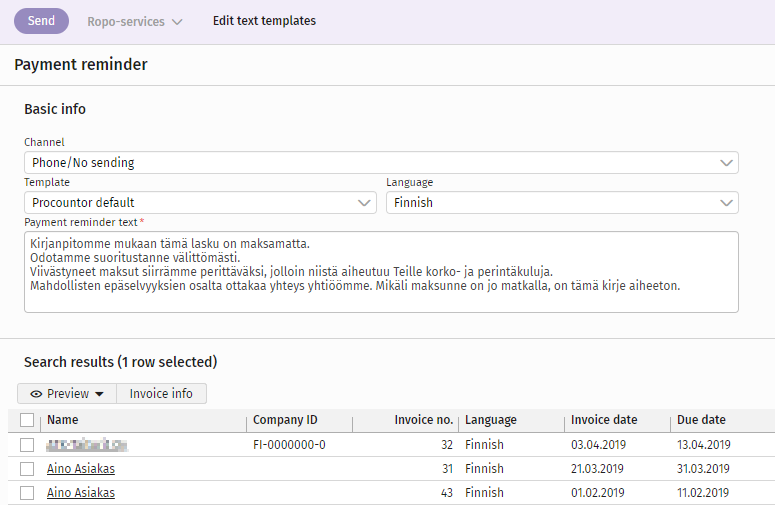Open Aino Asiakas link for invoice 43

coord(81,493)
